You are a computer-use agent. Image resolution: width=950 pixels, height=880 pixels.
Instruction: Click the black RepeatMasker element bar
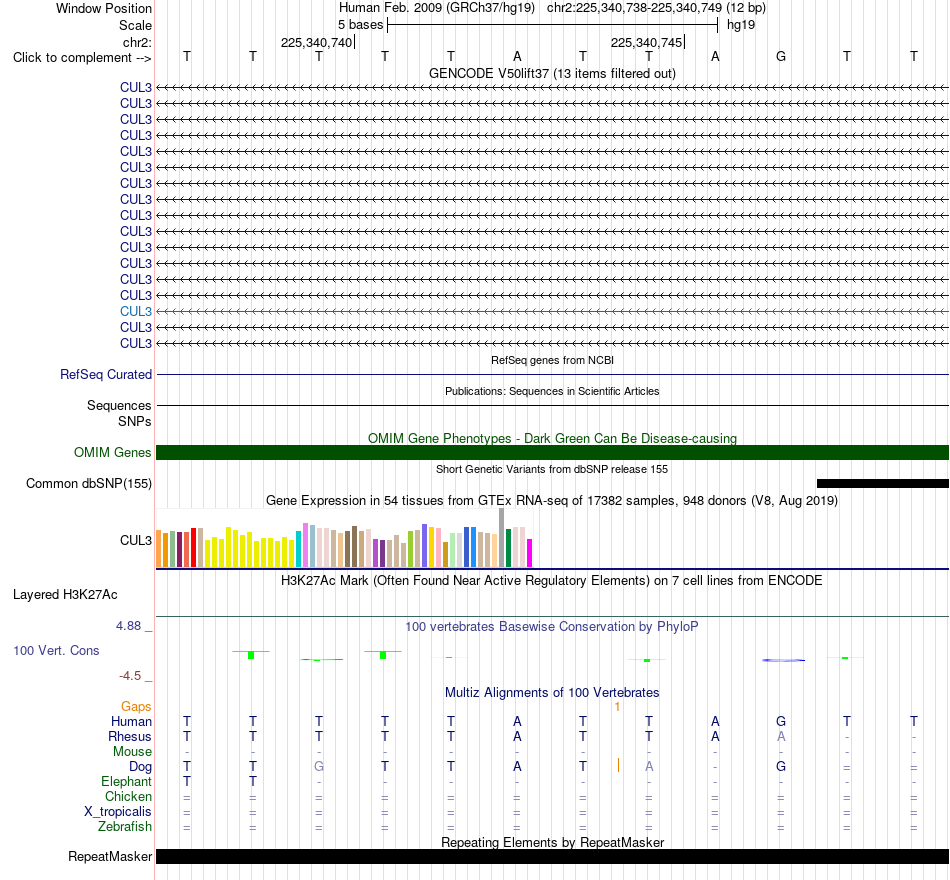pos(553,856)
